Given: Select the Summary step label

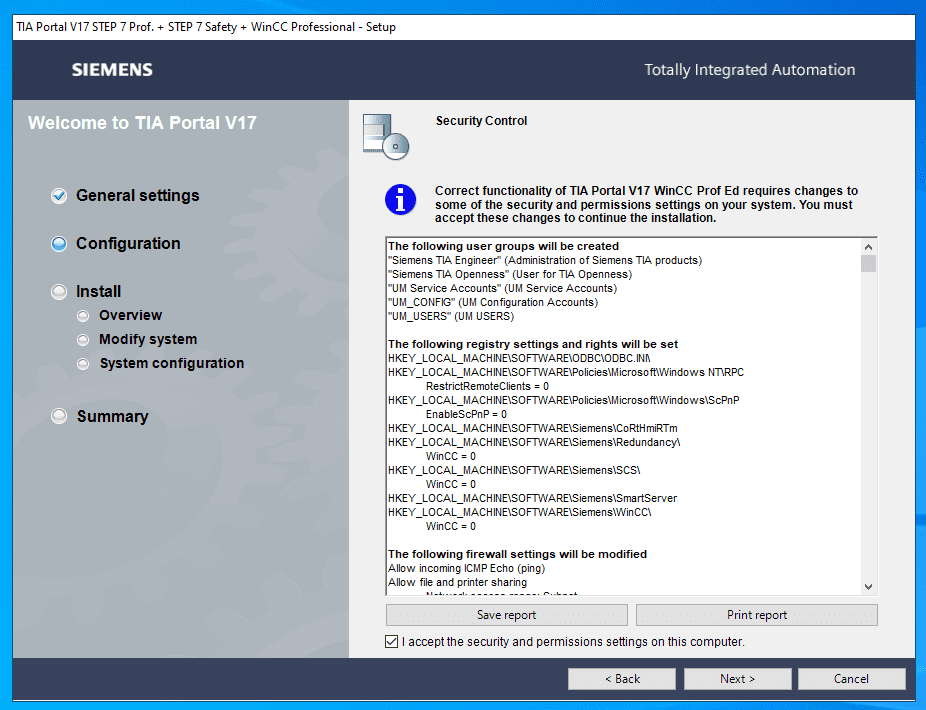Looking at the screenshot, I should [x=113, y=416].
